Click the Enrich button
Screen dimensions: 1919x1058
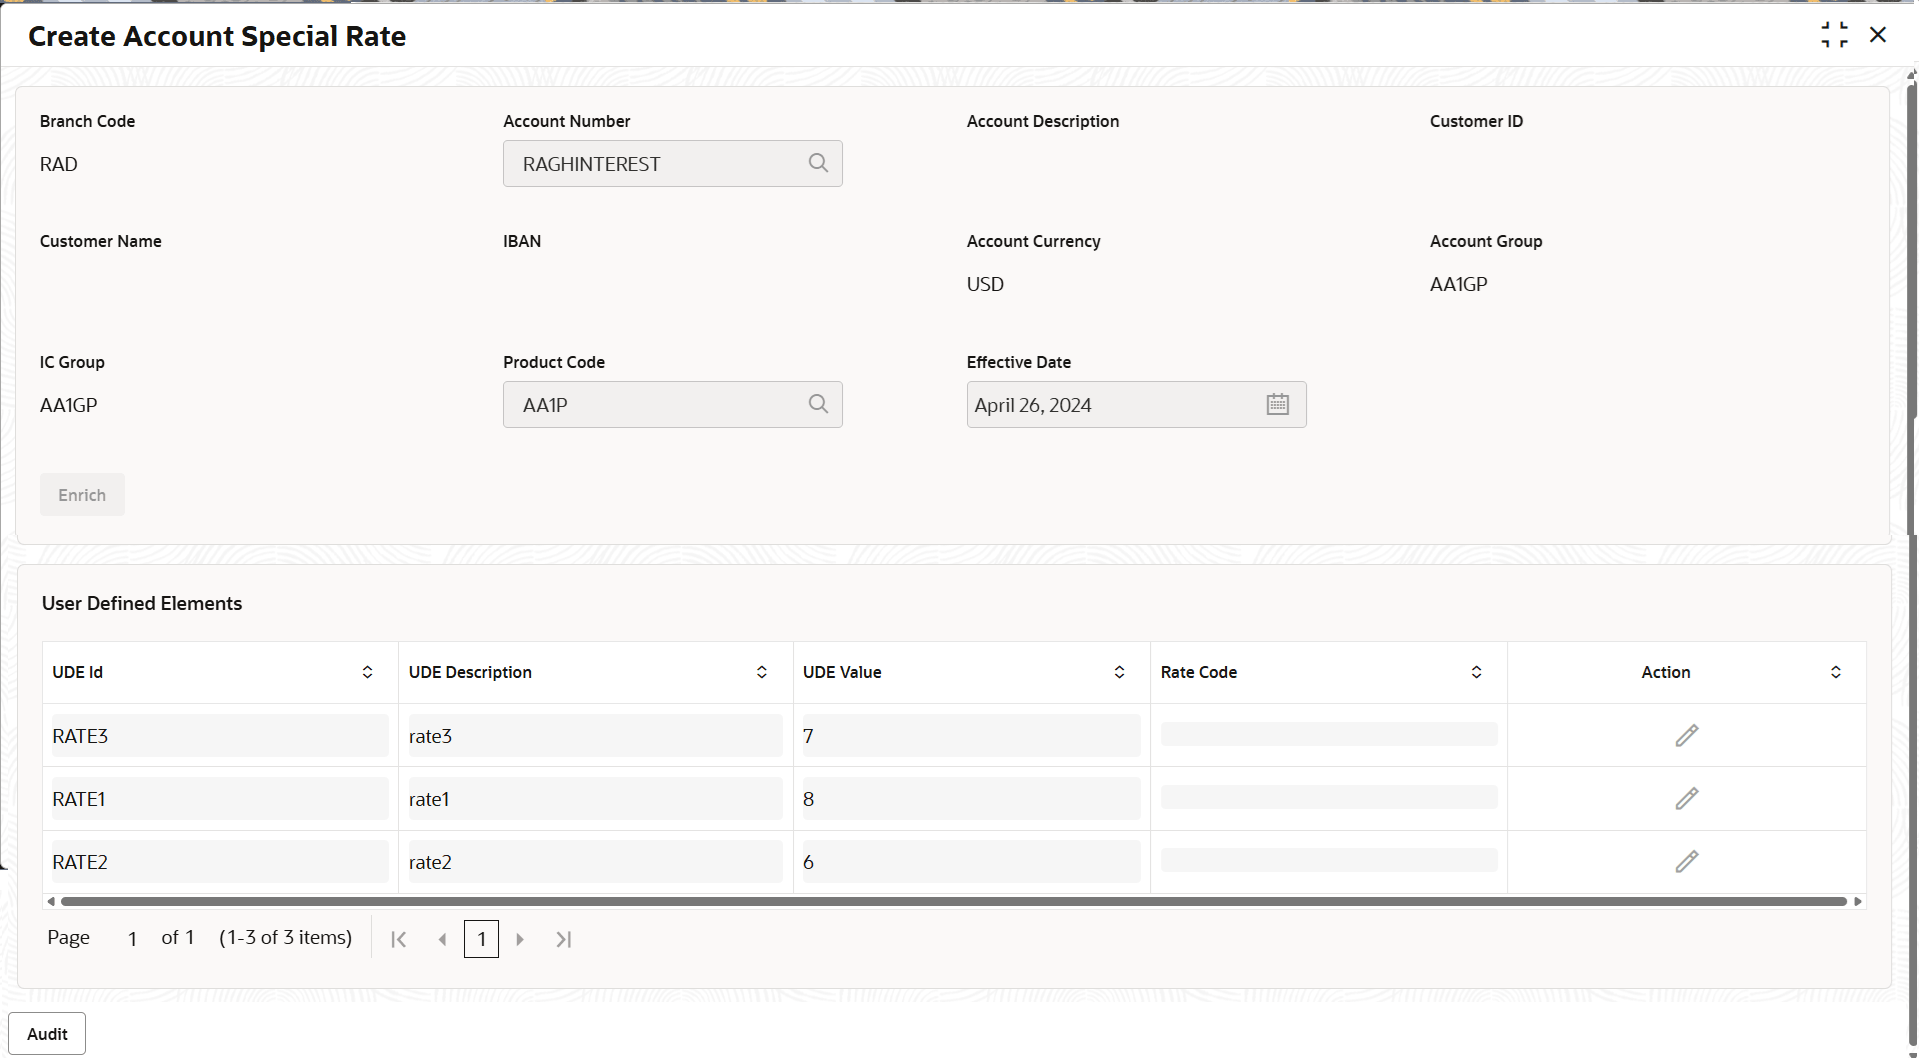coord(82,495)
